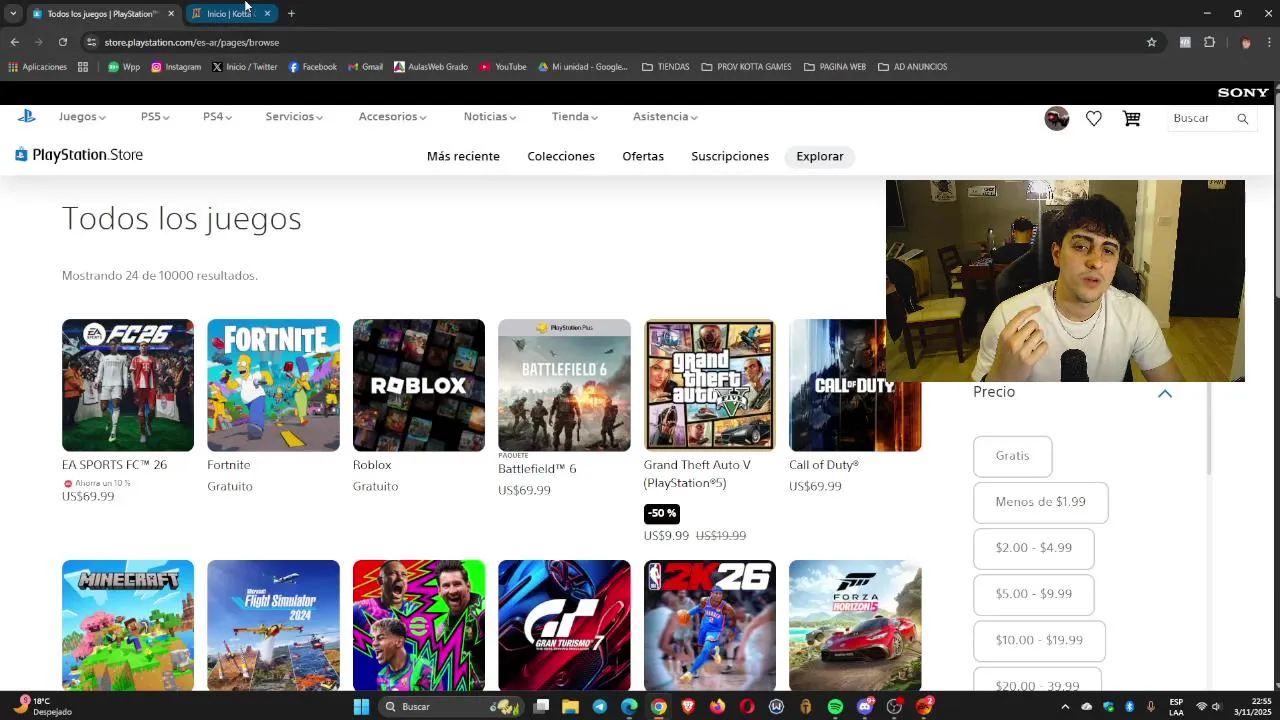Click the search magnifier icon
1280x720 pixels.
[x=1243, y=118]
